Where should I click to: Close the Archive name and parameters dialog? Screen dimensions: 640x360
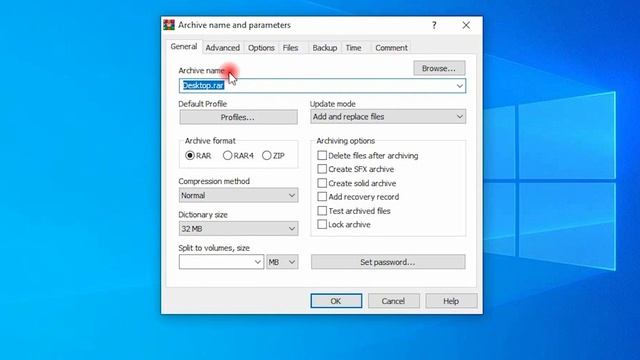(x=466, y=25)
